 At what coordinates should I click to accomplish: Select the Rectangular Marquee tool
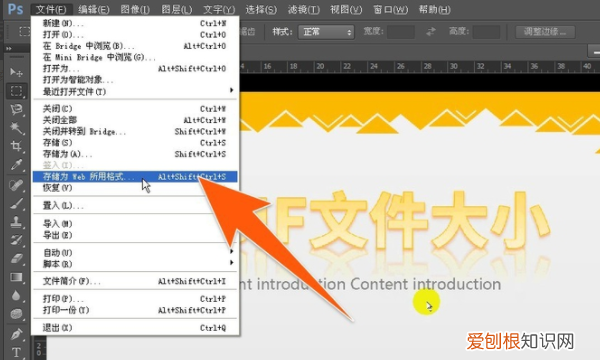click(16, 91)
